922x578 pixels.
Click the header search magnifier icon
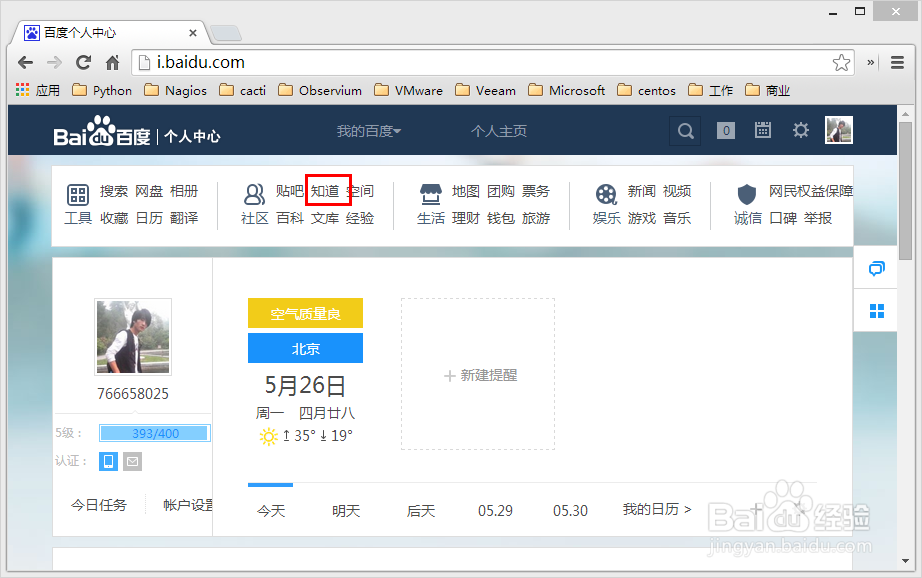tap(685, 131)
